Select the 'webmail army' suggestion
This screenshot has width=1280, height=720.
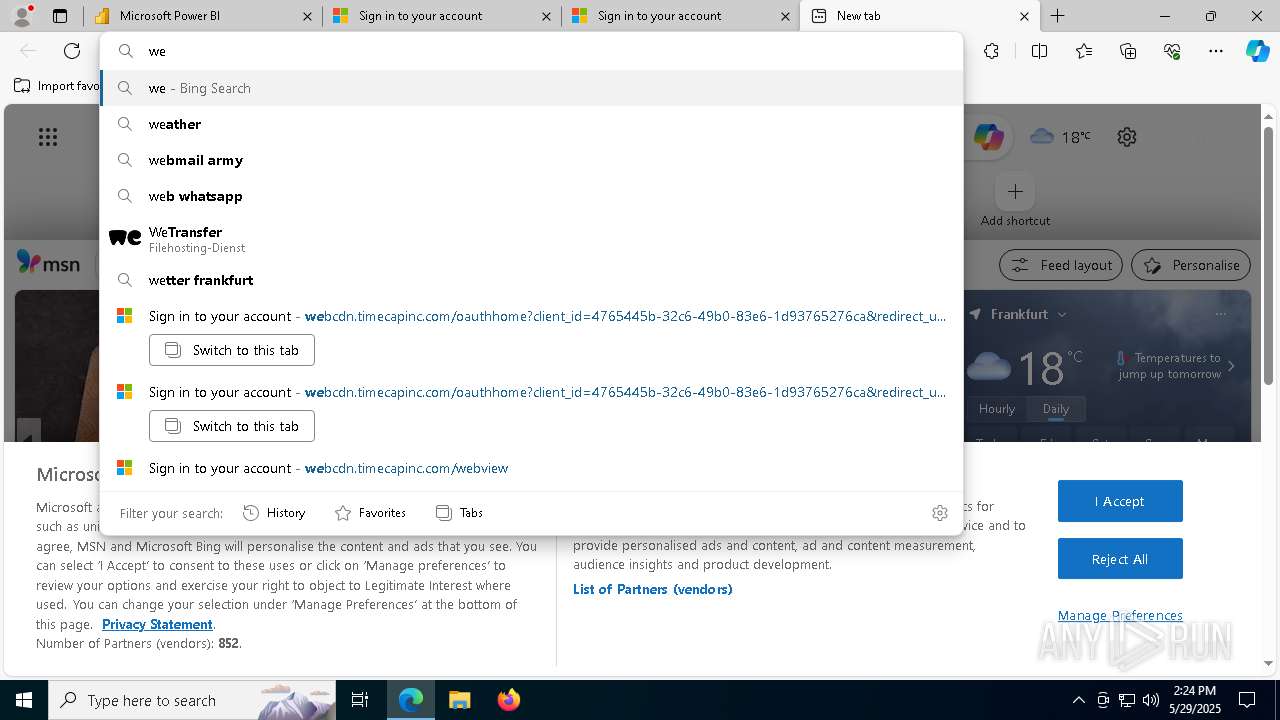pos(532,160)
